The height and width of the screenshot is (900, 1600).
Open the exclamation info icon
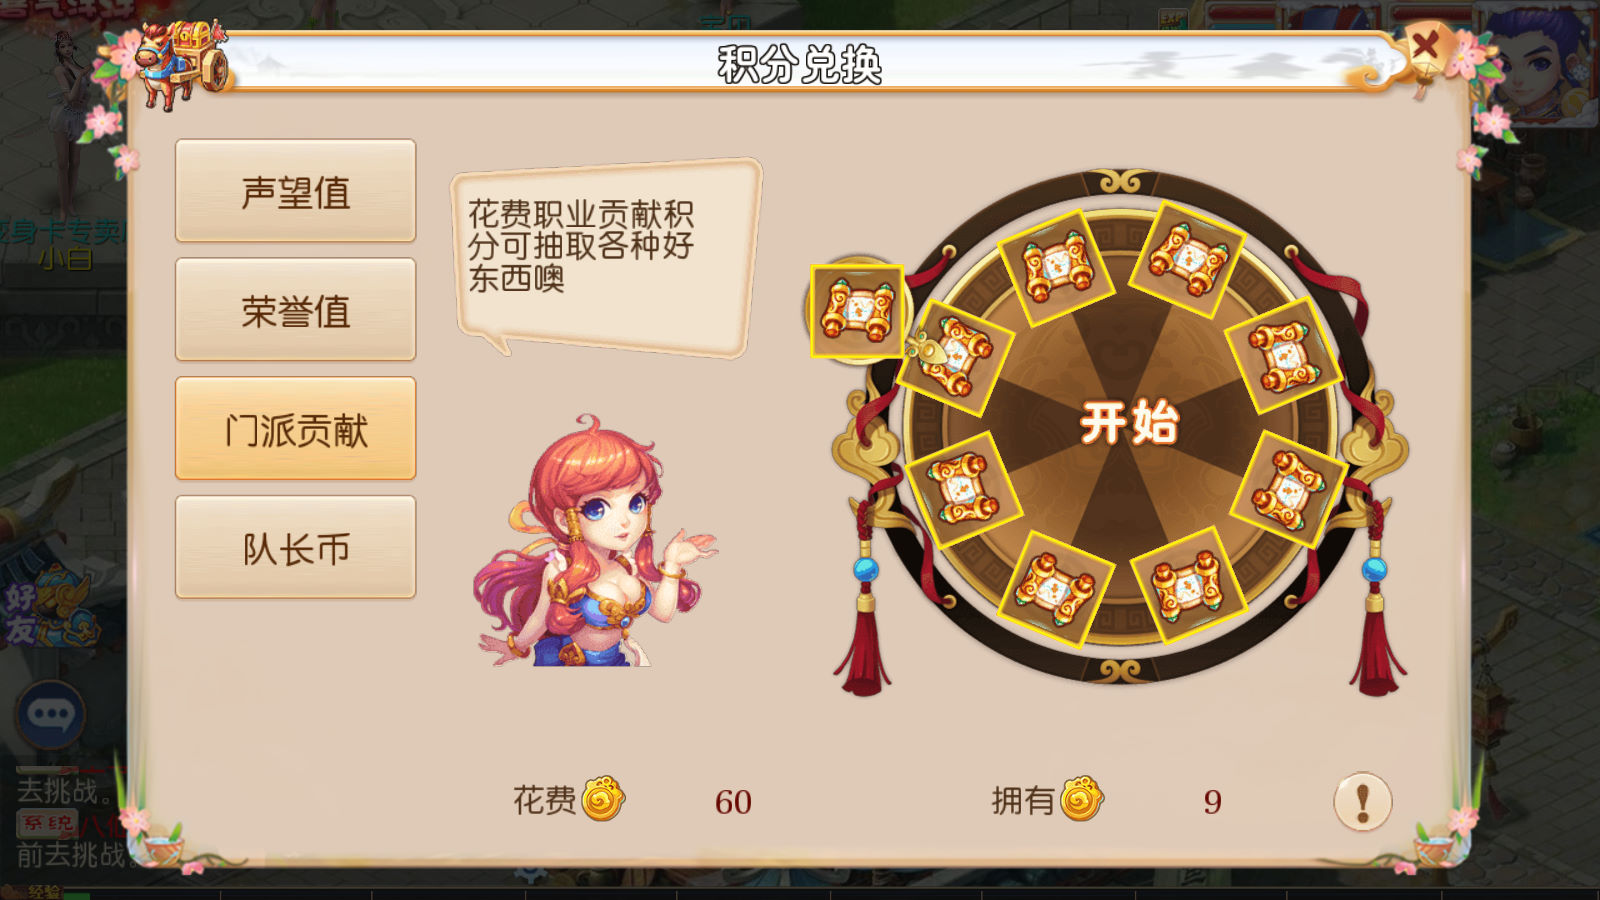[x=1362, y=801]
